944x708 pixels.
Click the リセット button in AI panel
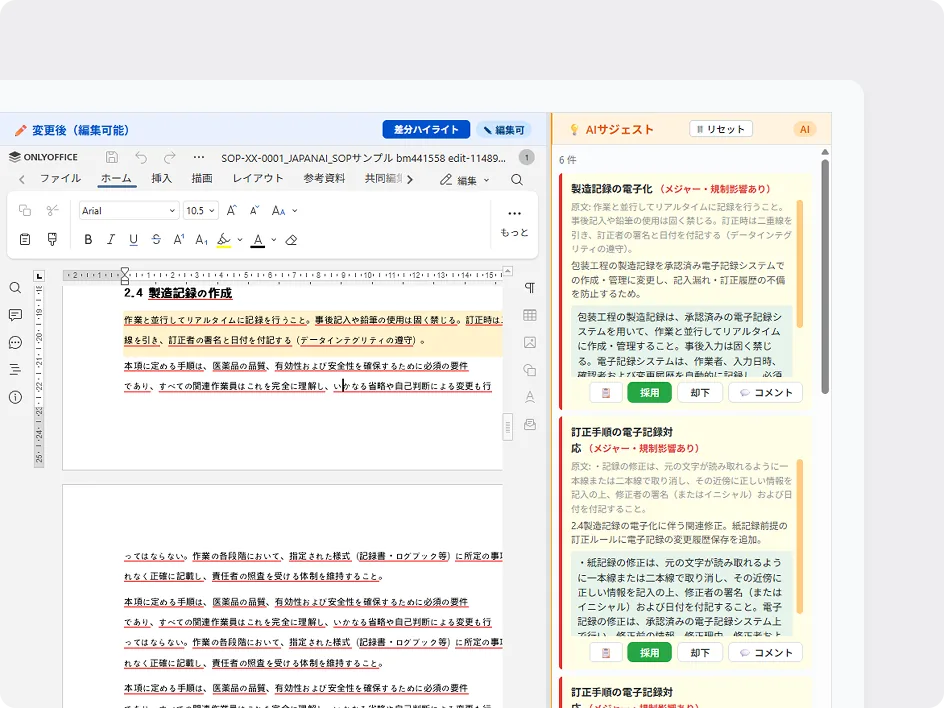click(721, 129)
